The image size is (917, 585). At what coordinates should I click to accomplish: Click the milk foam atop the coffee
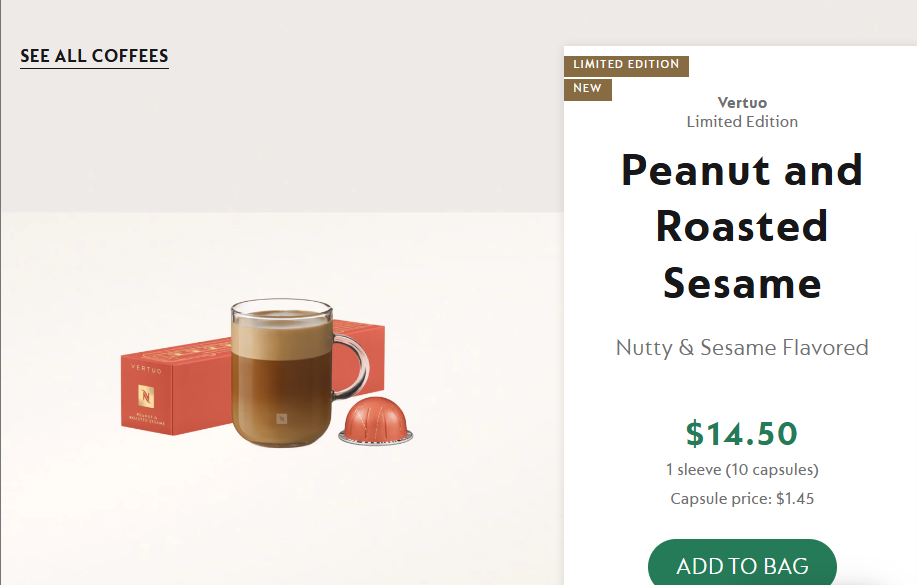[x=281, y=320]
